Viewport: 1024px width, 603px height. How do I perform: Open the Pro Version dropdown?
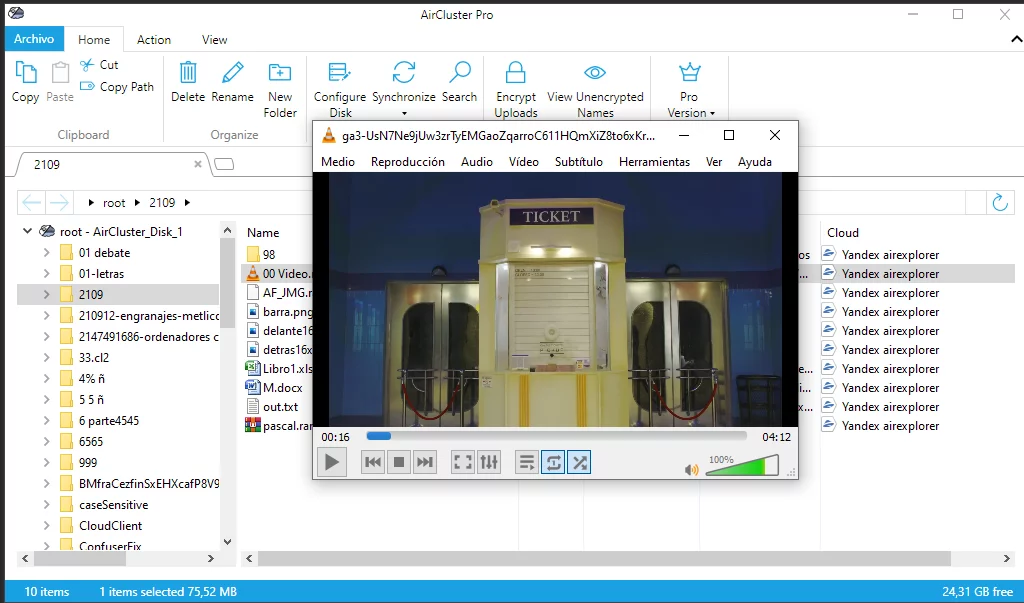point(689,112)
